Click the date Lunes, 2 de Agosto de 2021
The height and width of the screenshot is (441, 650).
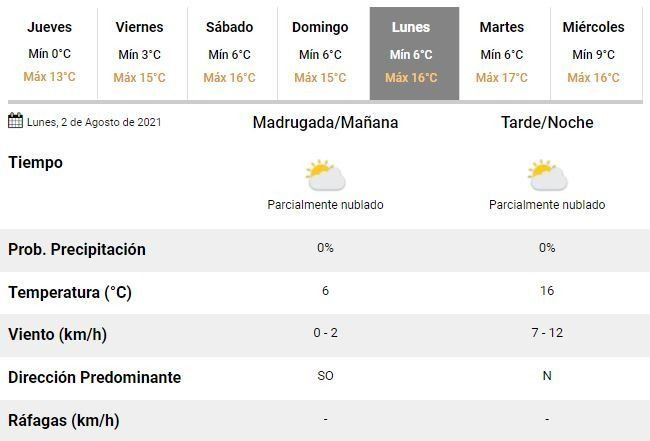coord(94,123)
